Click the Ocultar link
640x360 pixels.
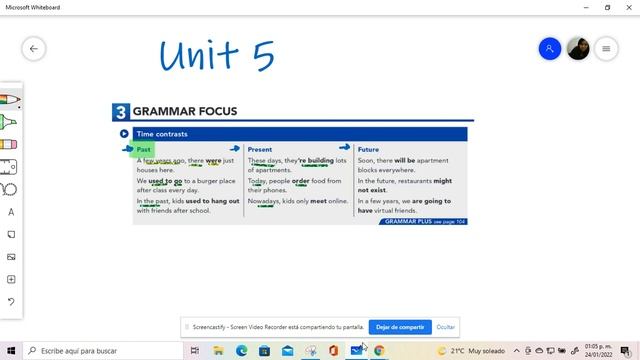click(x=445, y=327)
